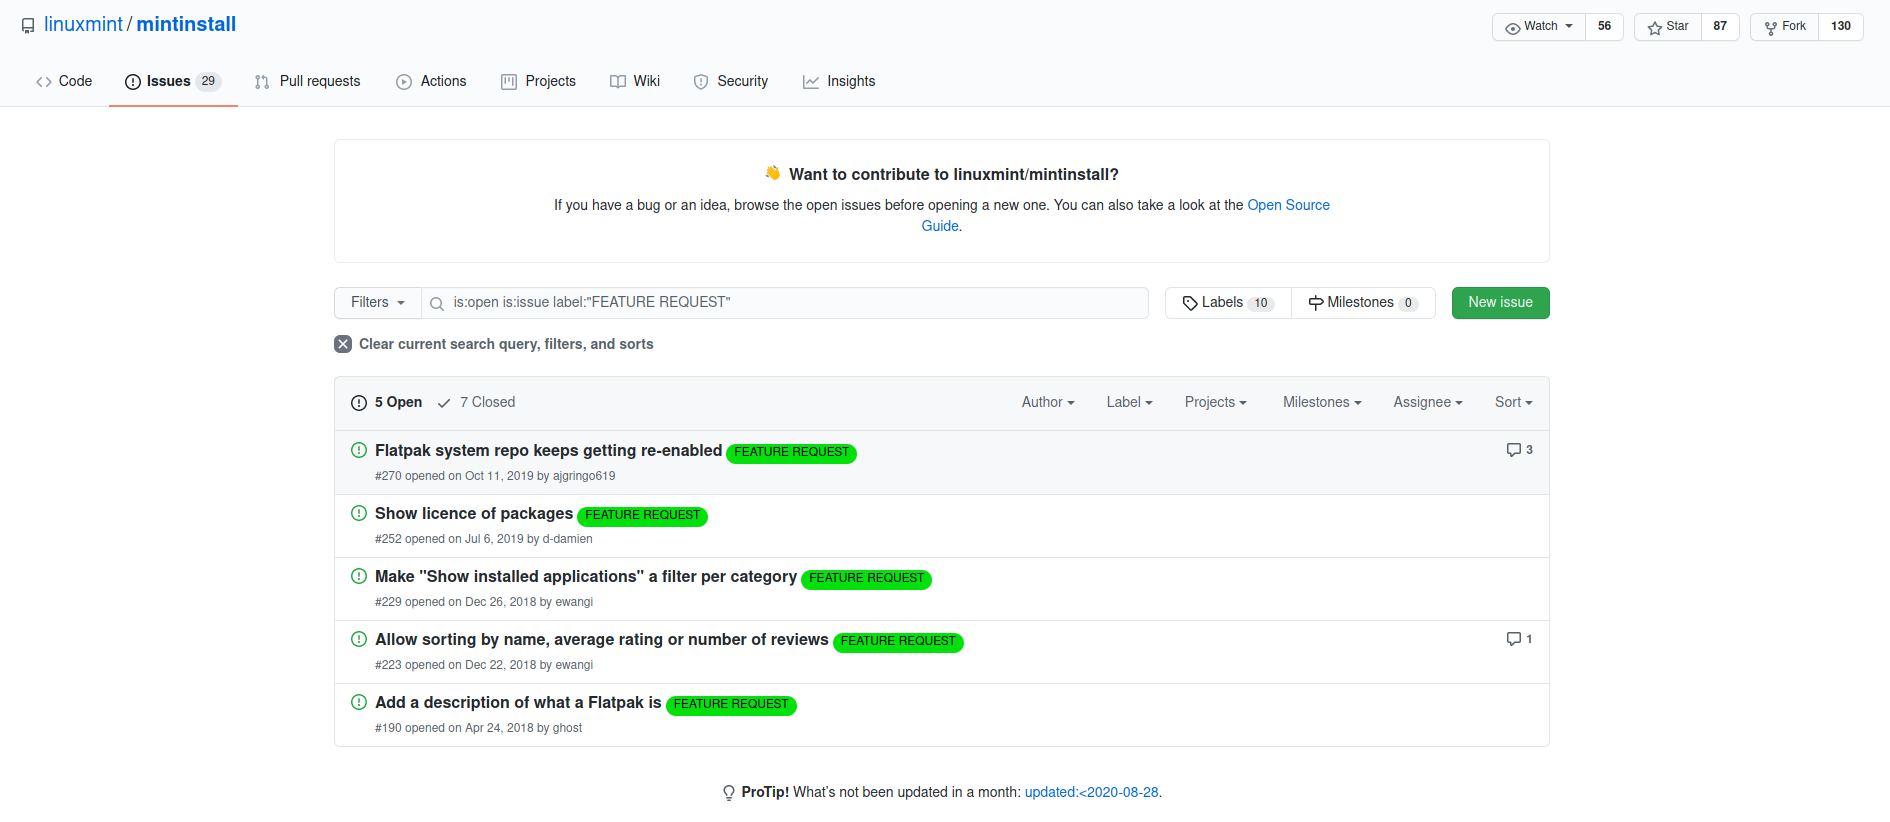The image size is (1890, 822).
Task: Click the open-issue icon for issue #190
Action: pos(359,702)
